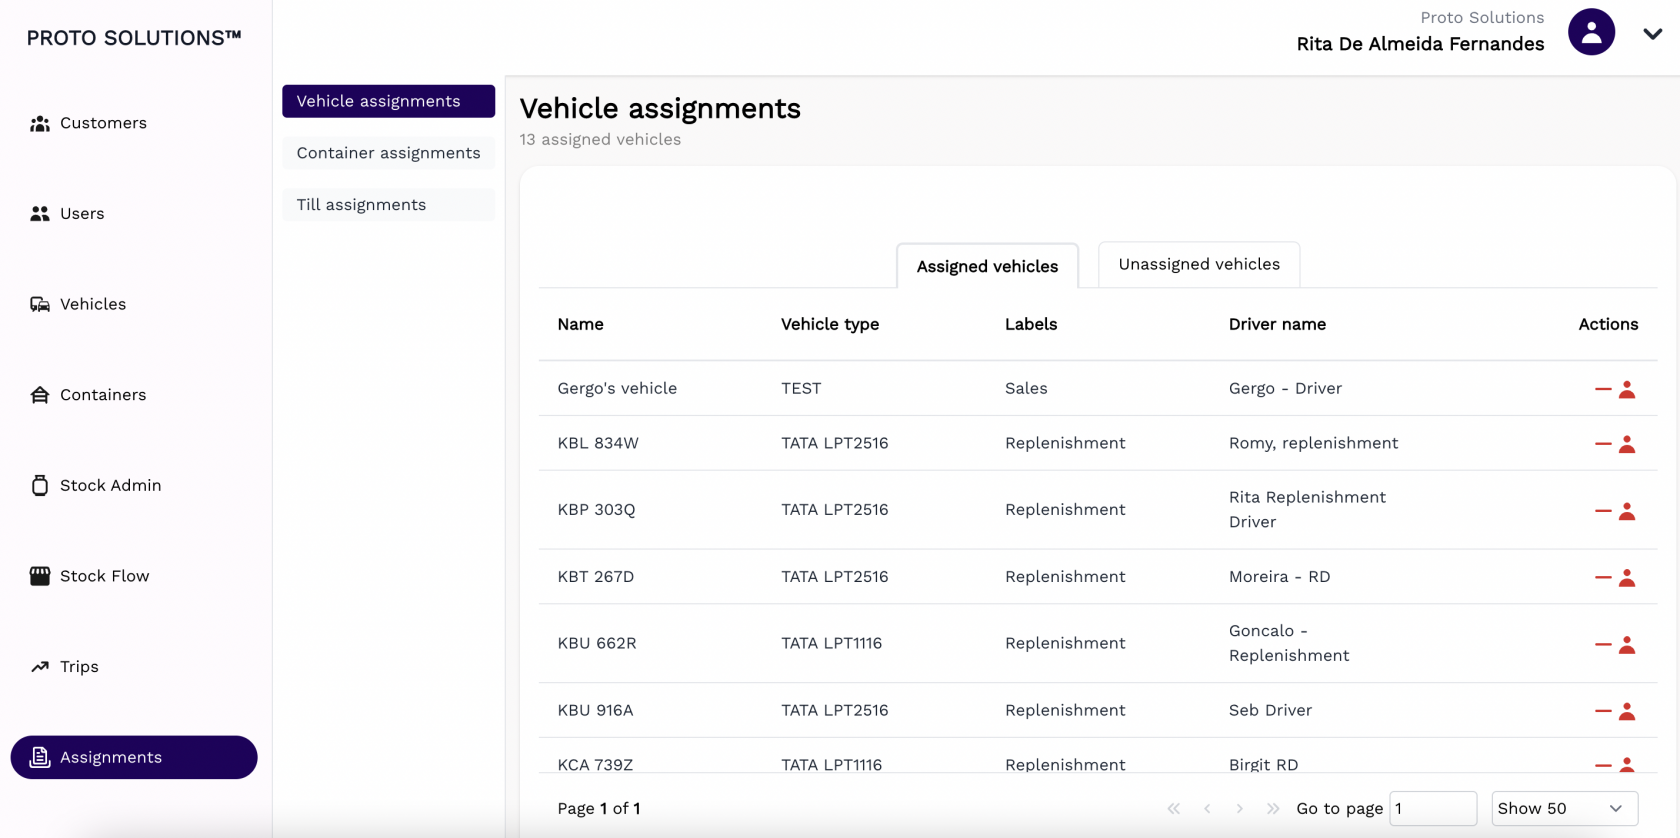Click the Seb Driver cell
The width and height of the screenshot is (1680, 838).
tap(1270, 710)
